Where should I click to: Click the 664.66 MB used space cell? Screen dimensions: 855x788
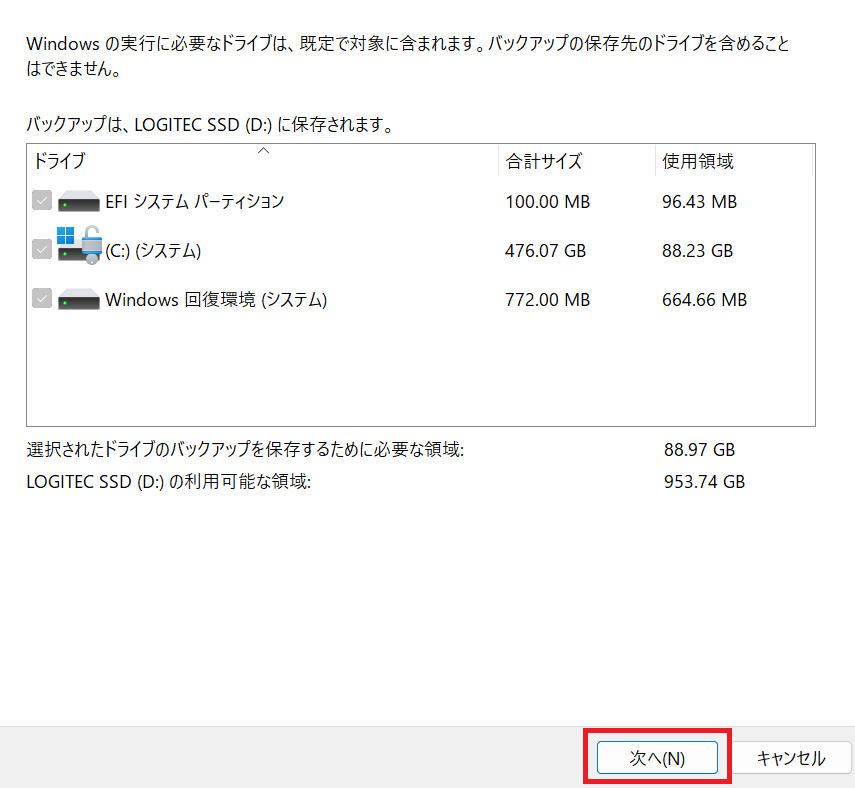click(704, 300)
